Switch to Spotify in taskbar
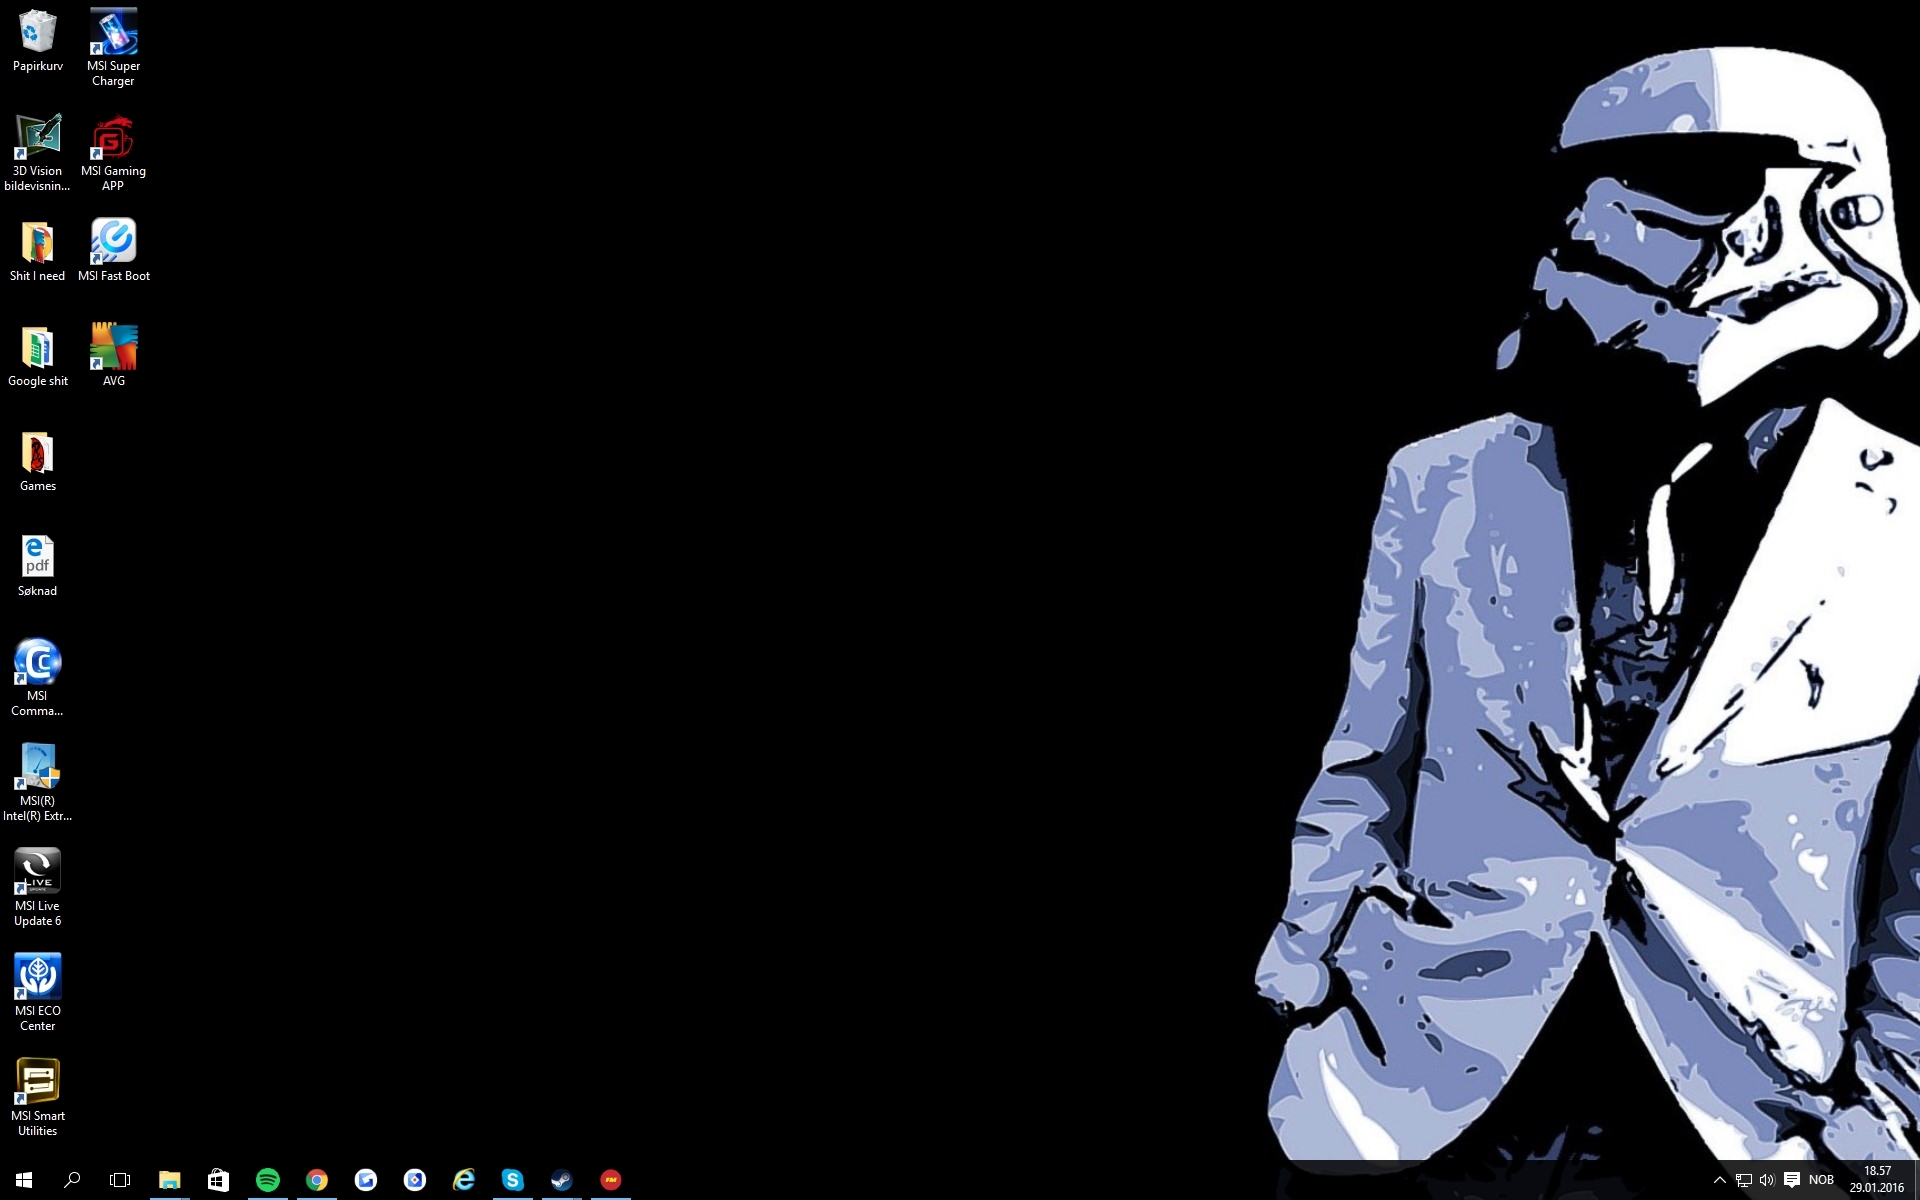 (x=267, y=1180)
